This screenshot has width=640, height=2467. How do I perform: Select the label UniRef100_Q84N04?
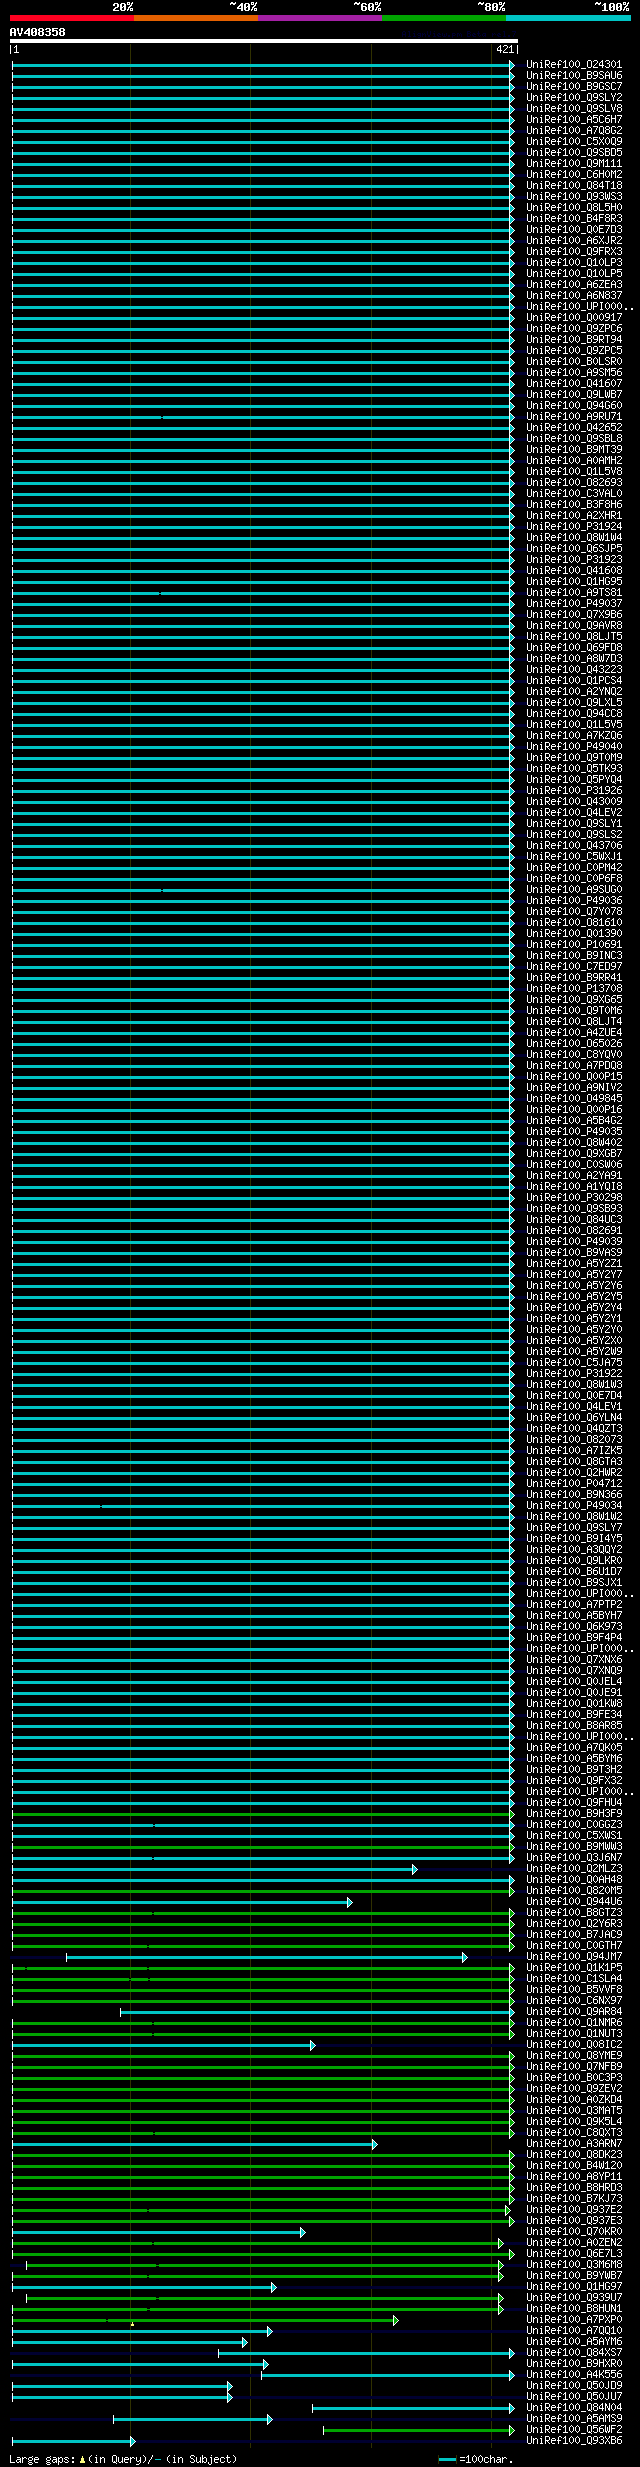point(574,2407)
